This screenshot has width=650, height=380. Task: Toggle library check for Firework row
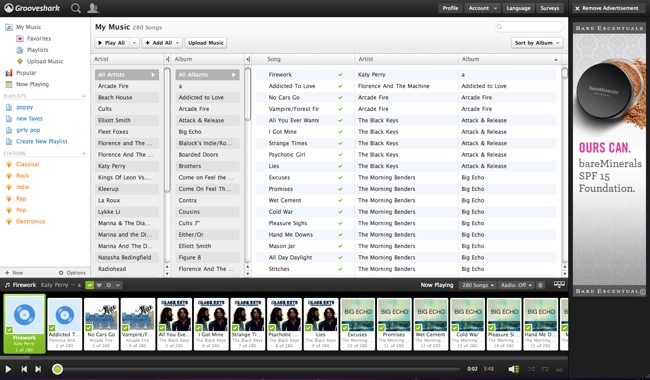340,75
